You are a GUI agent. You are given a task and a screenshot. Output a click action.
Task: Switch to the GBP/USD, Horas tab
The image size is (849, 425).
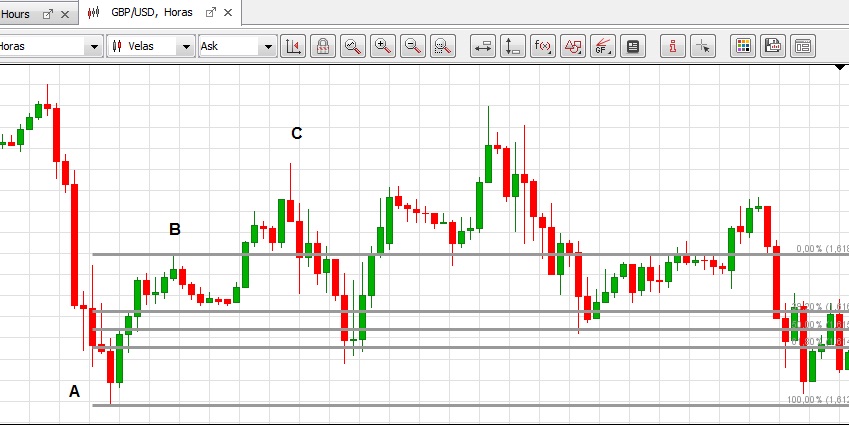152,13
